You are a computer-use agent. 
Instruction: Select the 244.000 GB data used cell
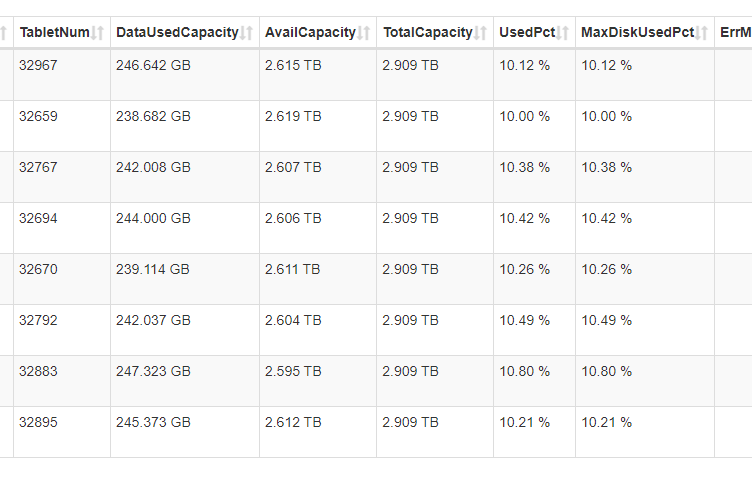pyautogui.click(x=153, y=219)
